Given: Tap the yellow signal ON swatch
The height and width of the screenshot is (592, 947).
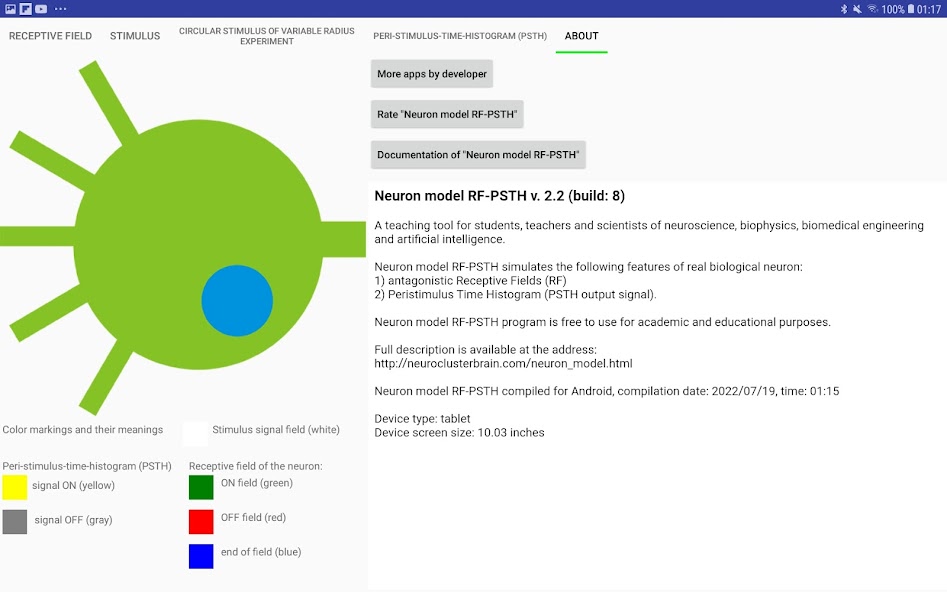Looking at the screenshot, I should pos(15,487).
